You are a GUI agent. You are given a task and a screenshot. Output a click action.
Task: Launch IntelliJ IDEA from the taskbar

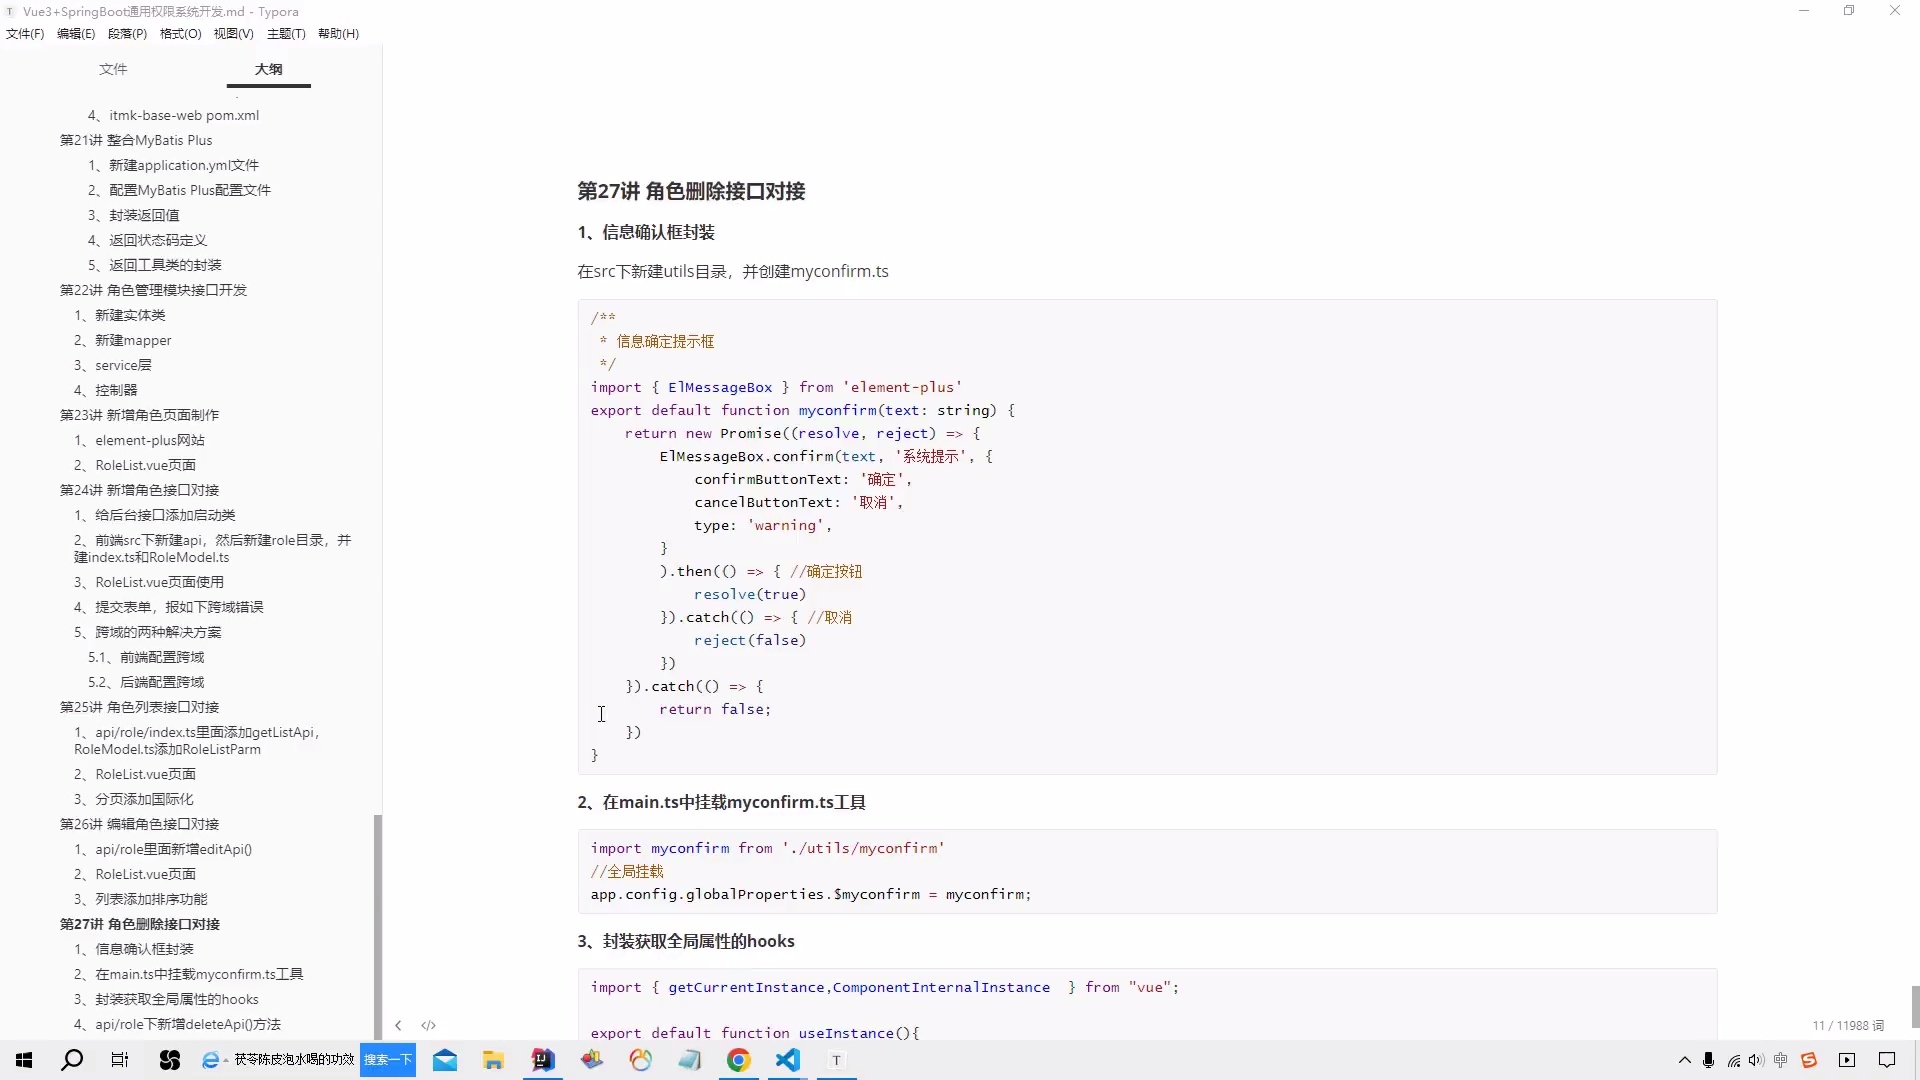[543, 1060]
